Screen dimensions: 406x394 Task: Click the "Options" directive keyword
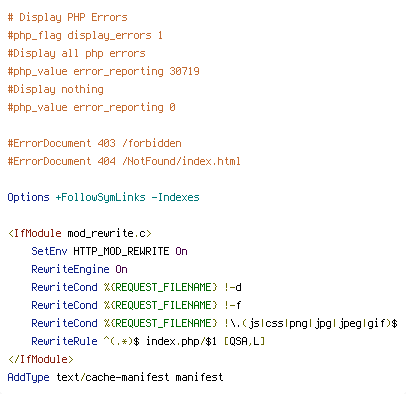pyautogui.click(x=29, y=197)
